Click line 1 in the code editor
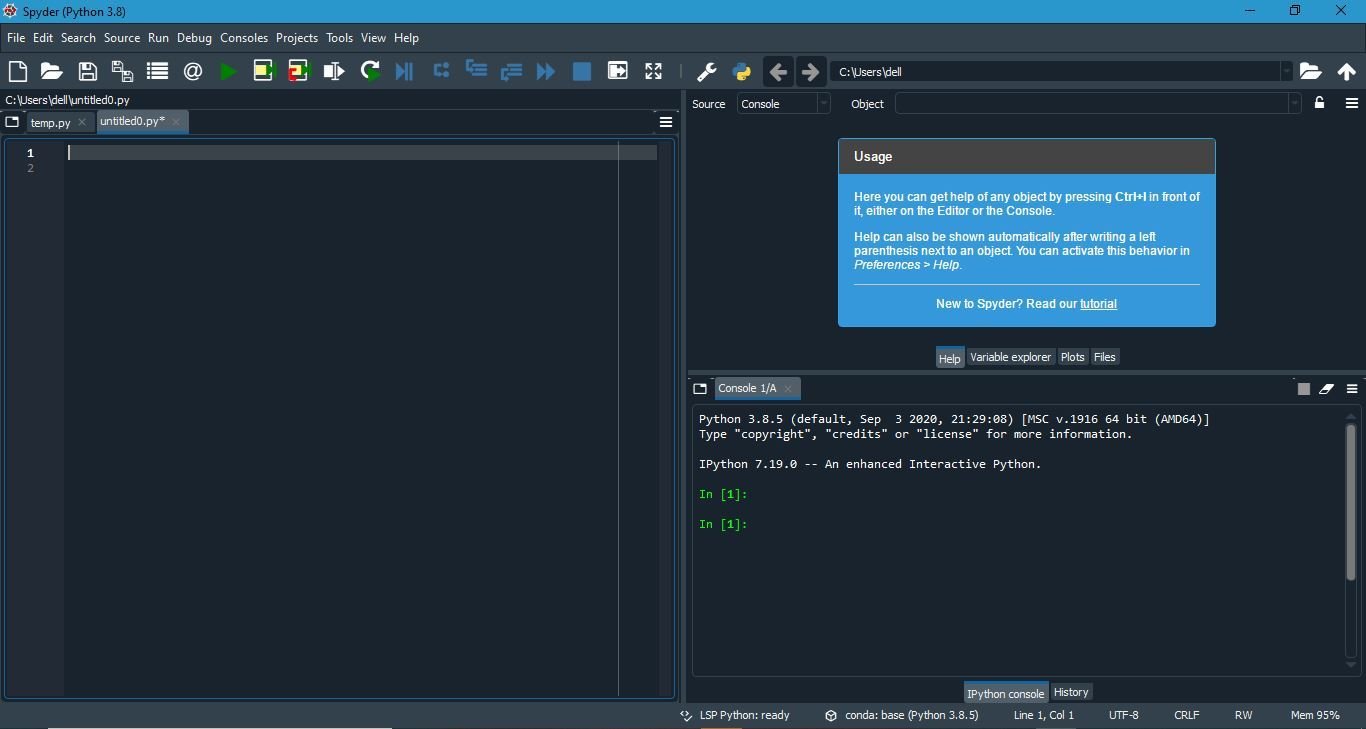The image size is (1366, 729). (x=362, y=153)
